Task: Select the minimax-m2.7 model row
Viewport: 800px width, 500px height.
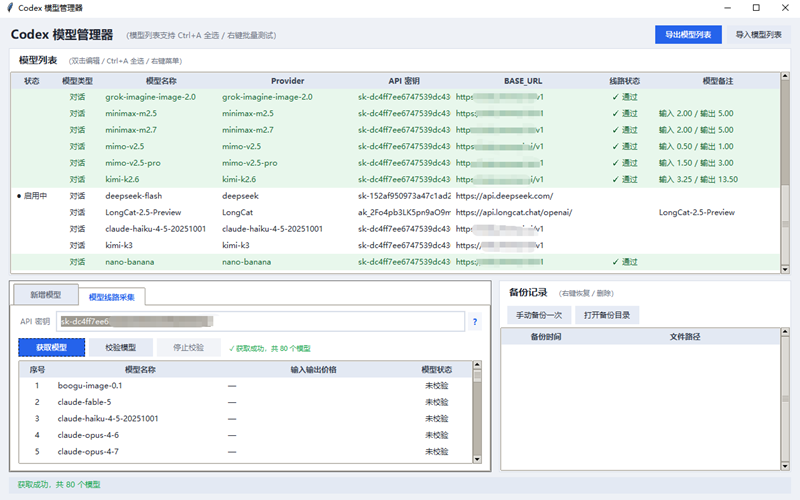Action: pos(395,130)
